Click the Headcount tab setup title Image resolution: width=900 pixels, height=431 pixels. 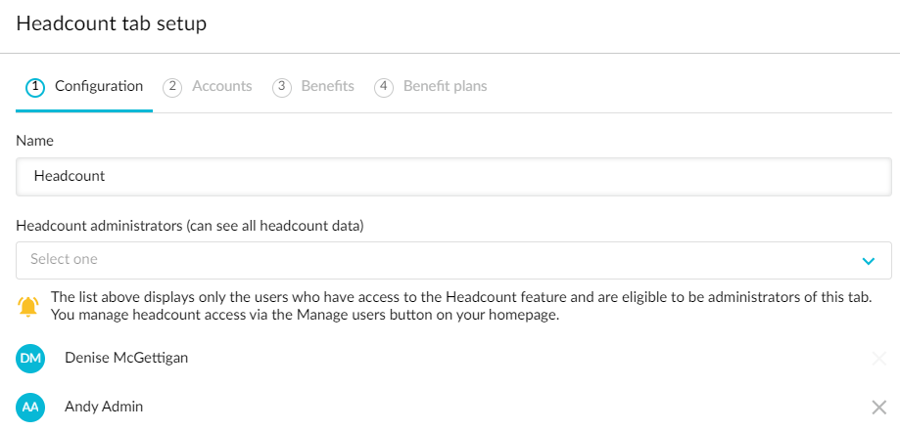[x=111, y=24]
